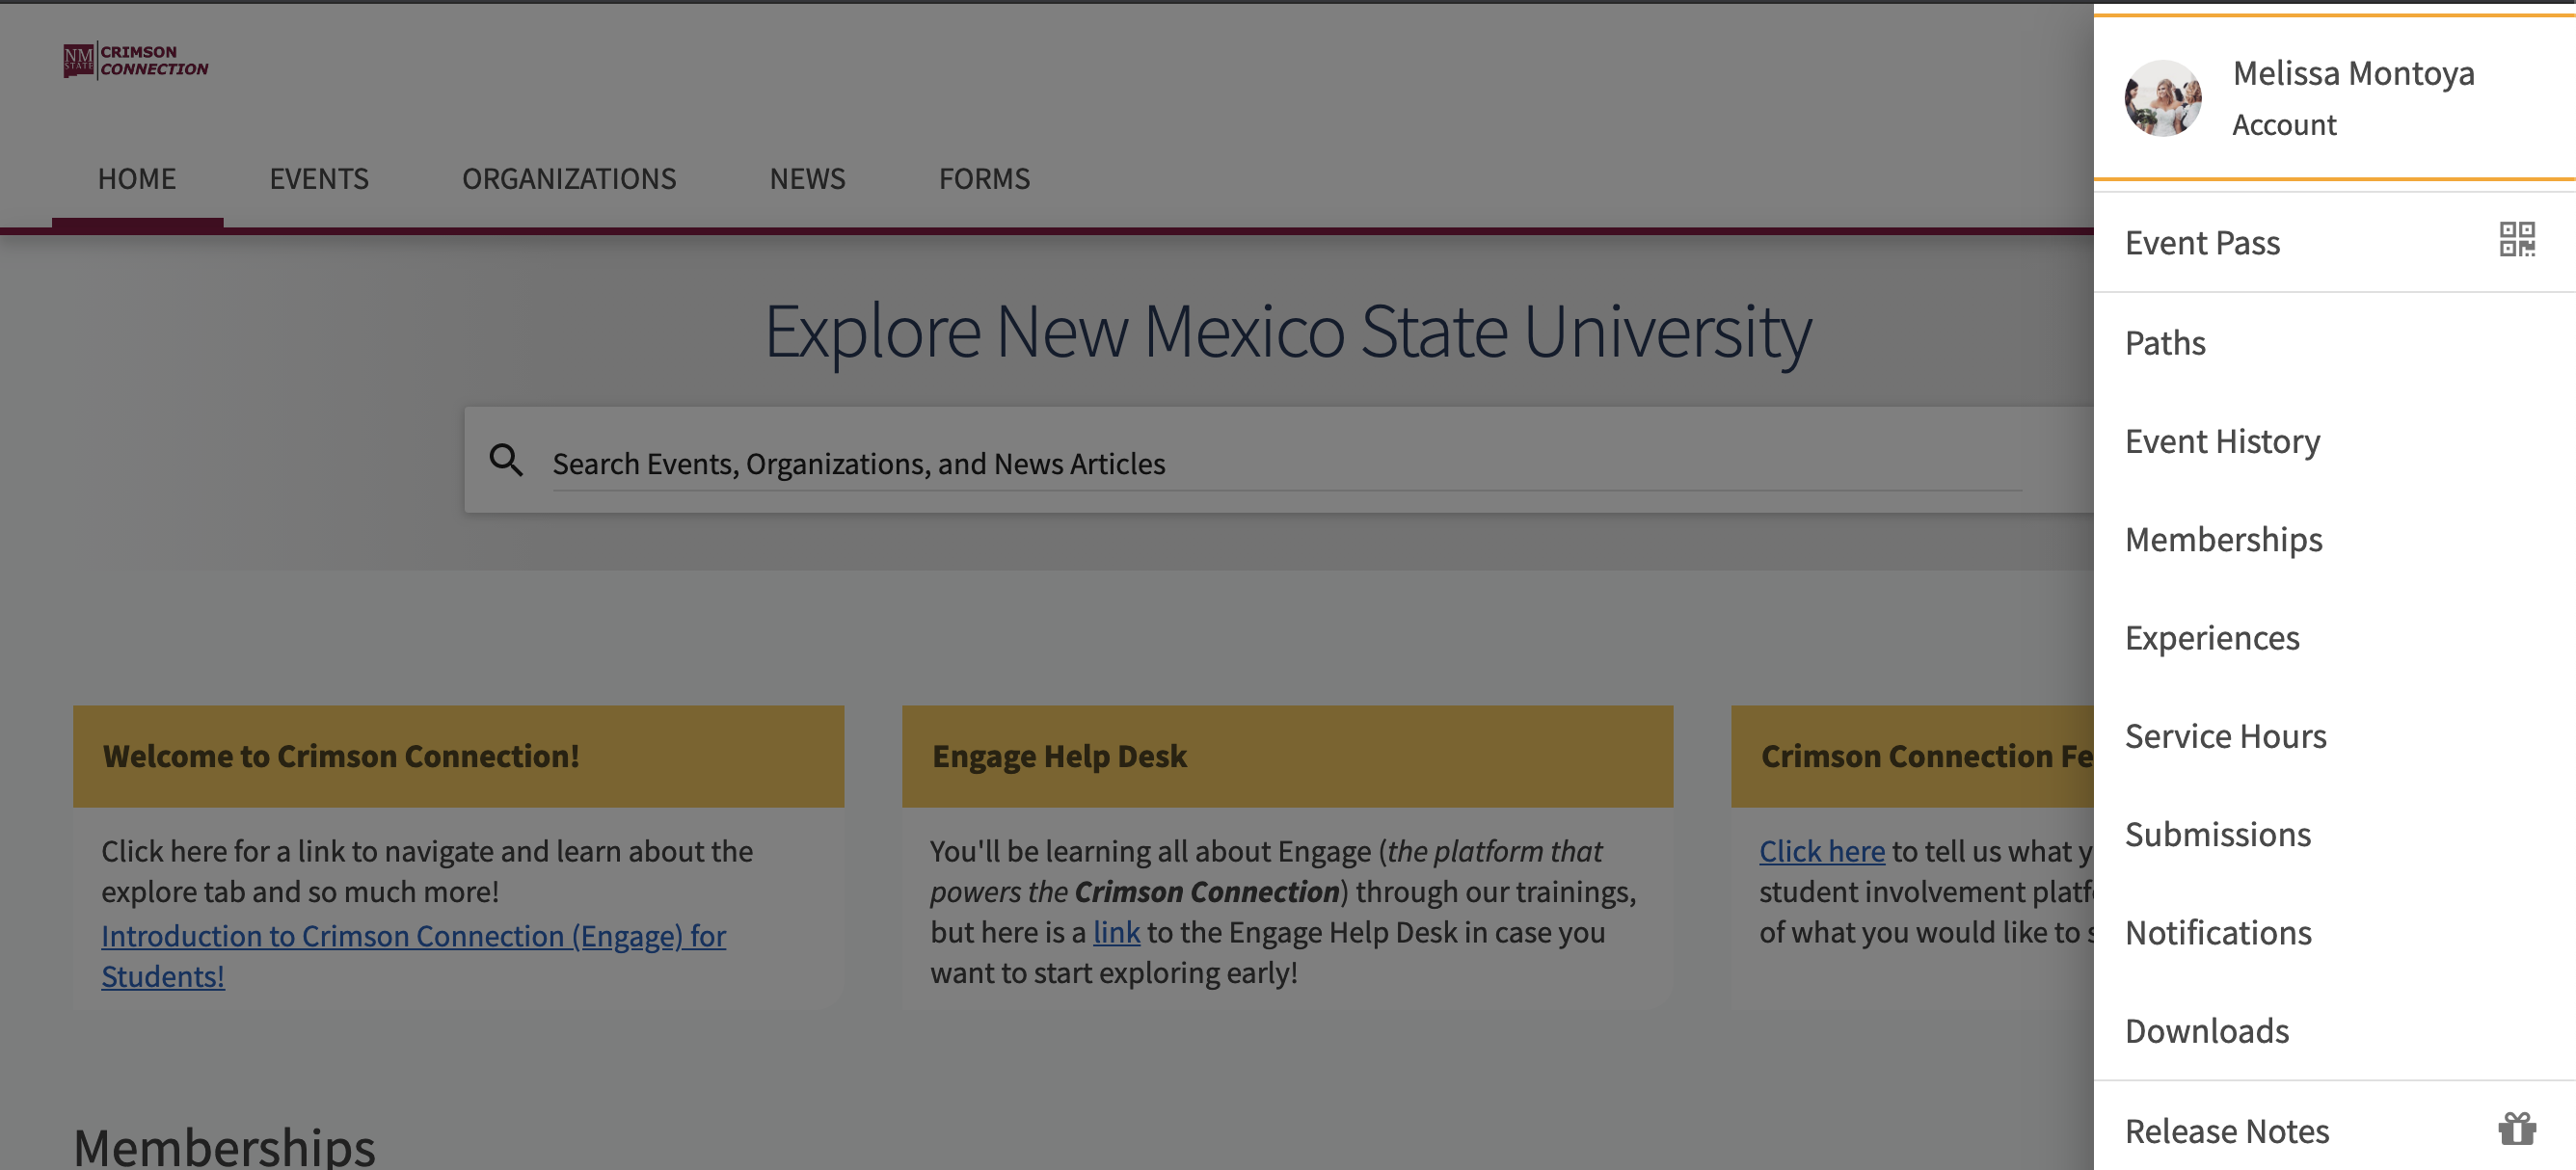2576x1170 pixels.
Task: Click the Crimson Connection logo
Action: click(136, 61)
